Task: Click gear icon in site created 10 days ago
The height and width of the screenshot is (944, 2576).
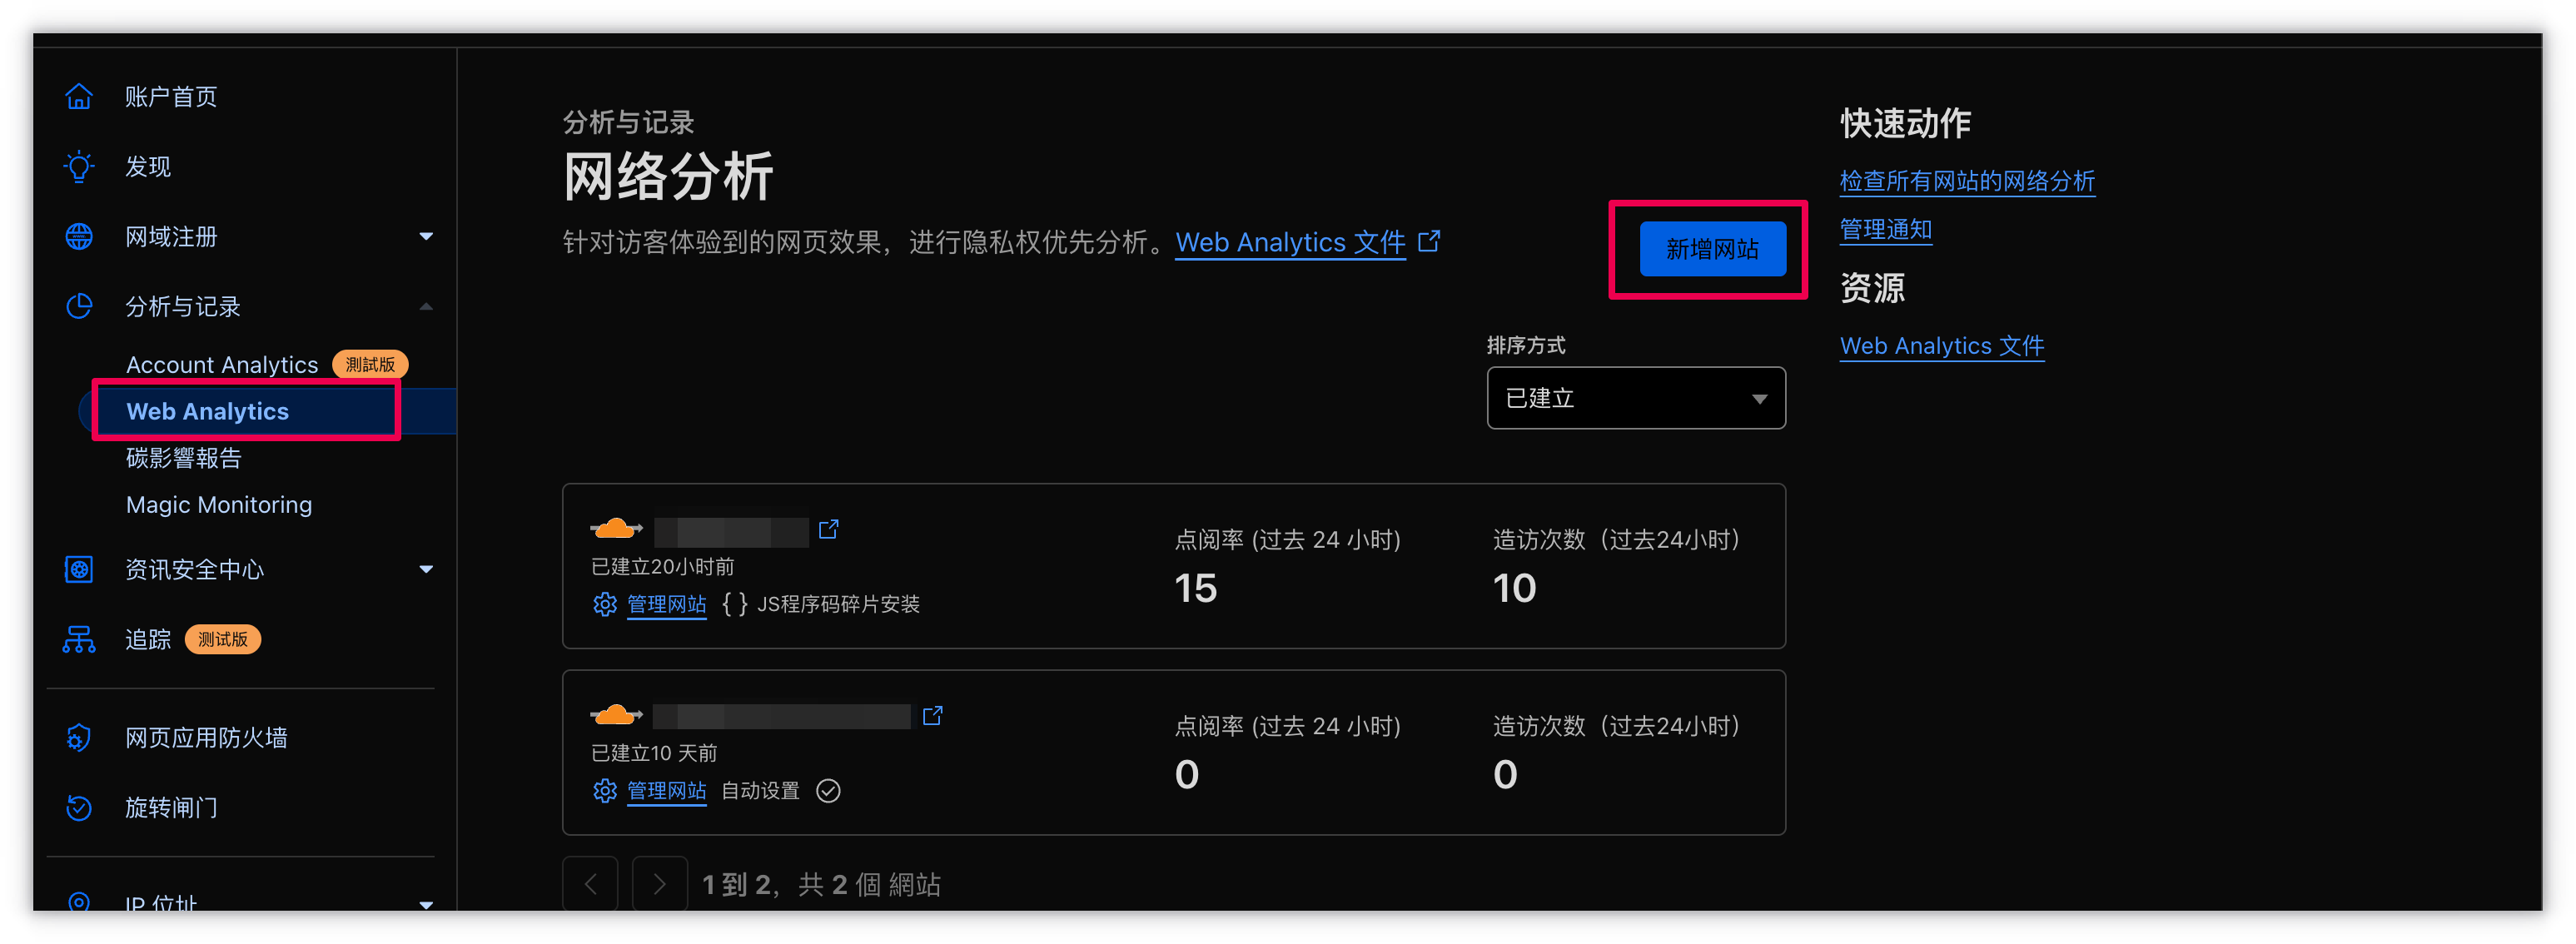Action: click(x=605, y=791)
